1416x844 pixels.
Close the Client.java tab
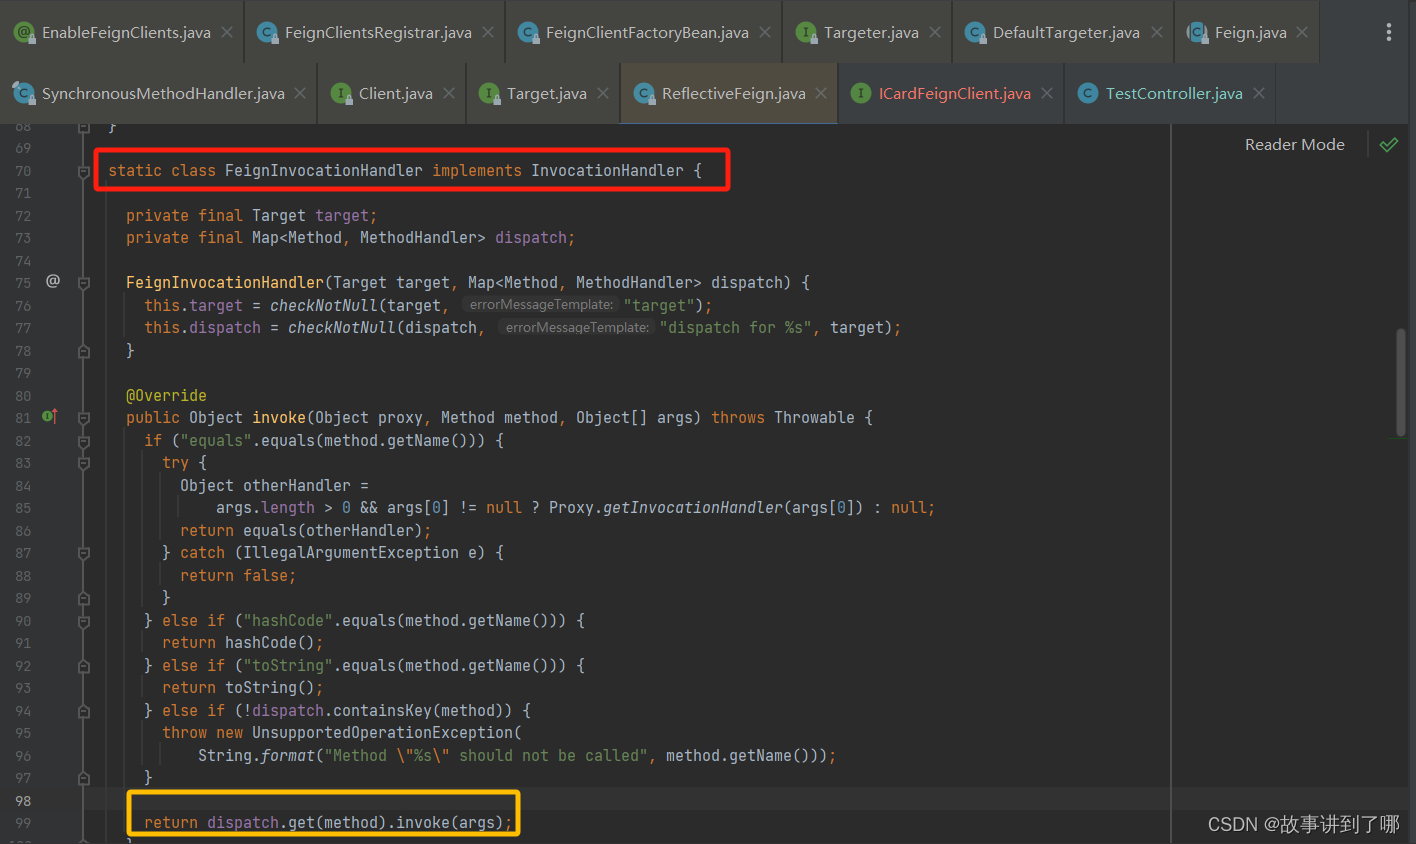tap(449, 93)
